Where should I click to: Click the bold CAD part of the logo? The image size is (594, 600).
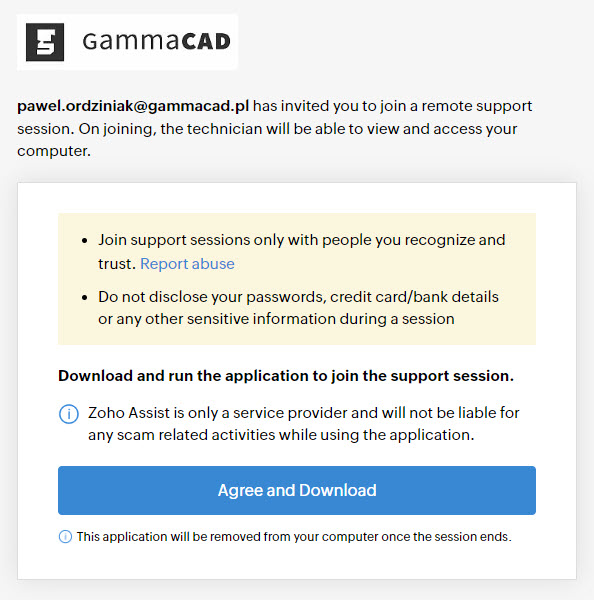click(206, 41)
